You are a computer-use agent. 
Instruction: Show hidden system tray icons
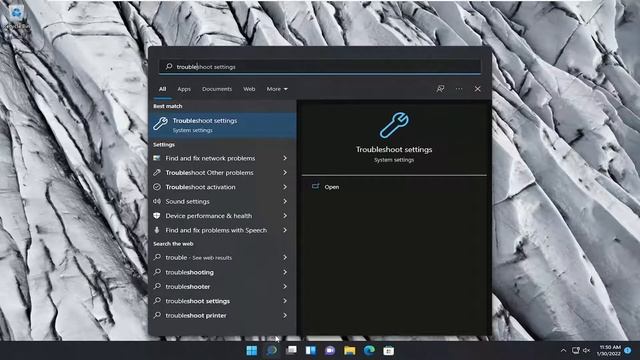(x=563, y=351)
